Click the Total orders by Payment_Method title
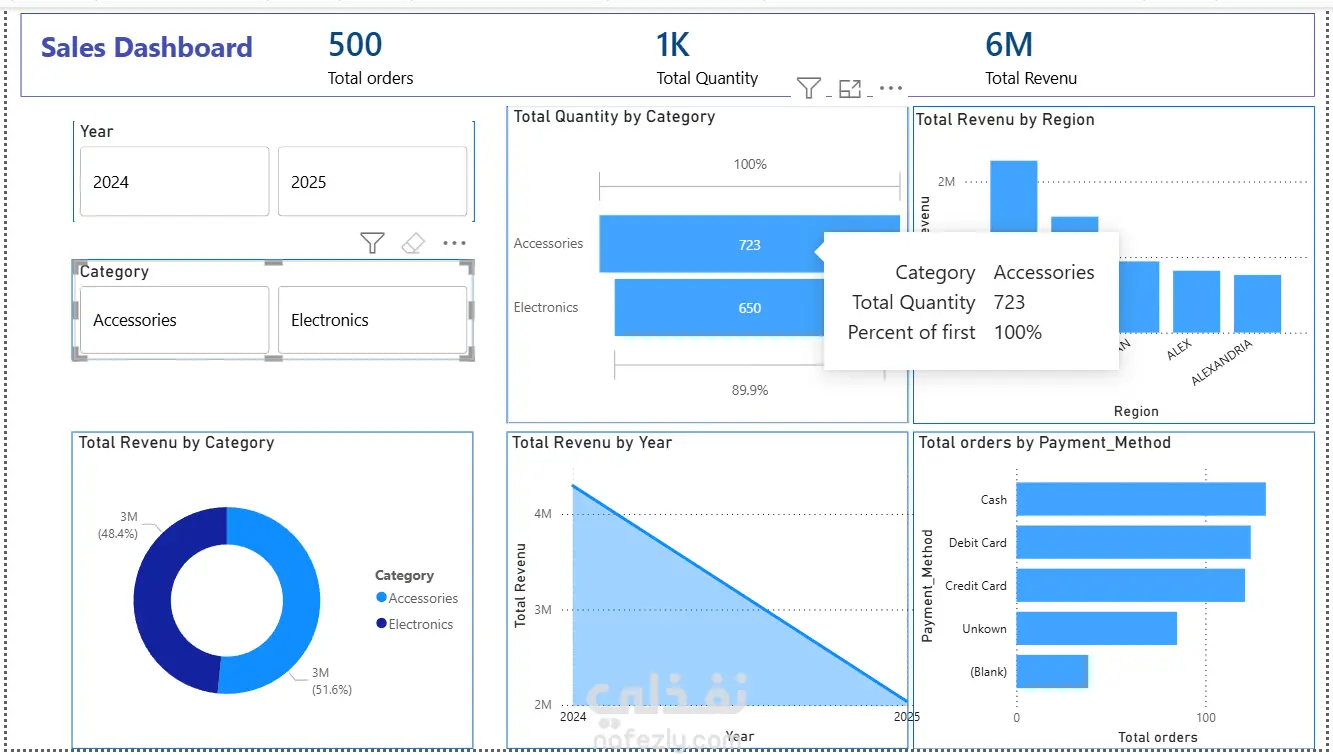Screen dimensions: 1333x755 (x=1045, y=443)
